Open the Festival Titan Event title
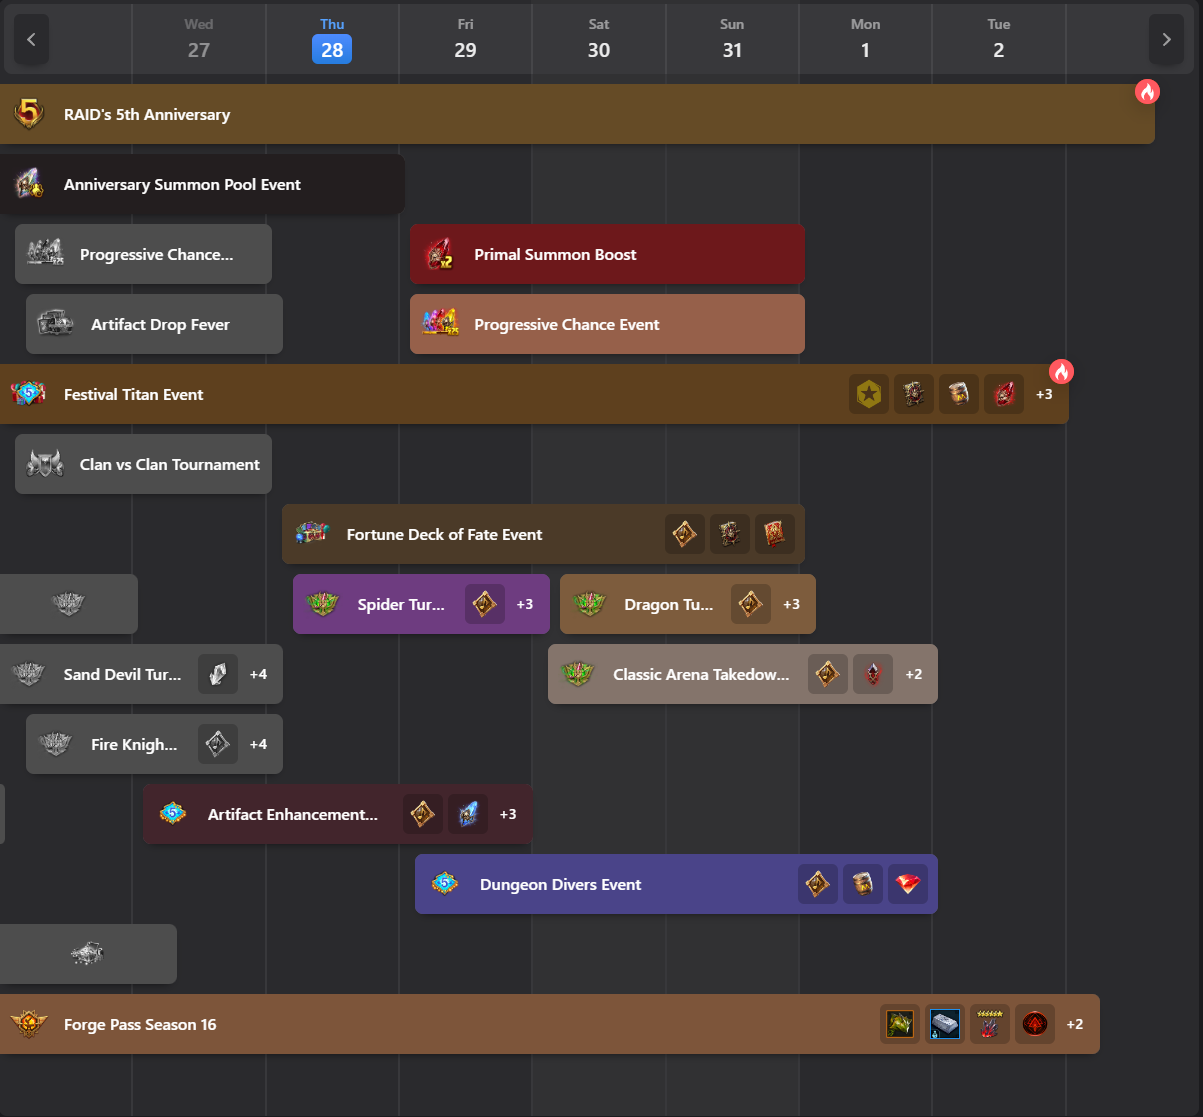 133,394
